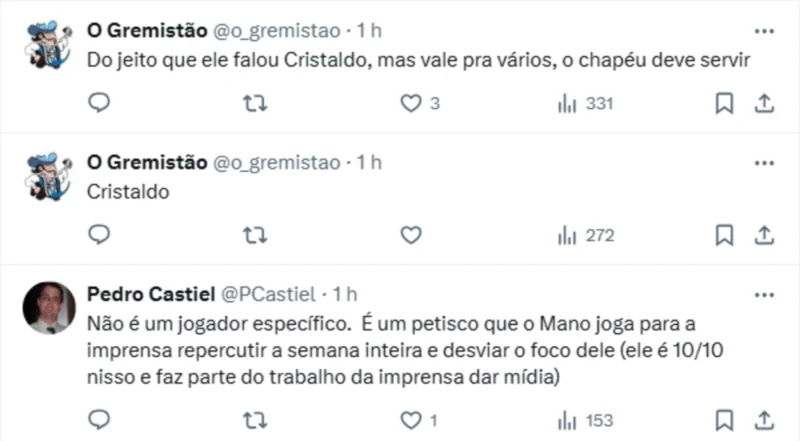The height and width of the screenshot is (441, 800).
Task: Share the 'Cristaldo' tweet
Action: 763,235
